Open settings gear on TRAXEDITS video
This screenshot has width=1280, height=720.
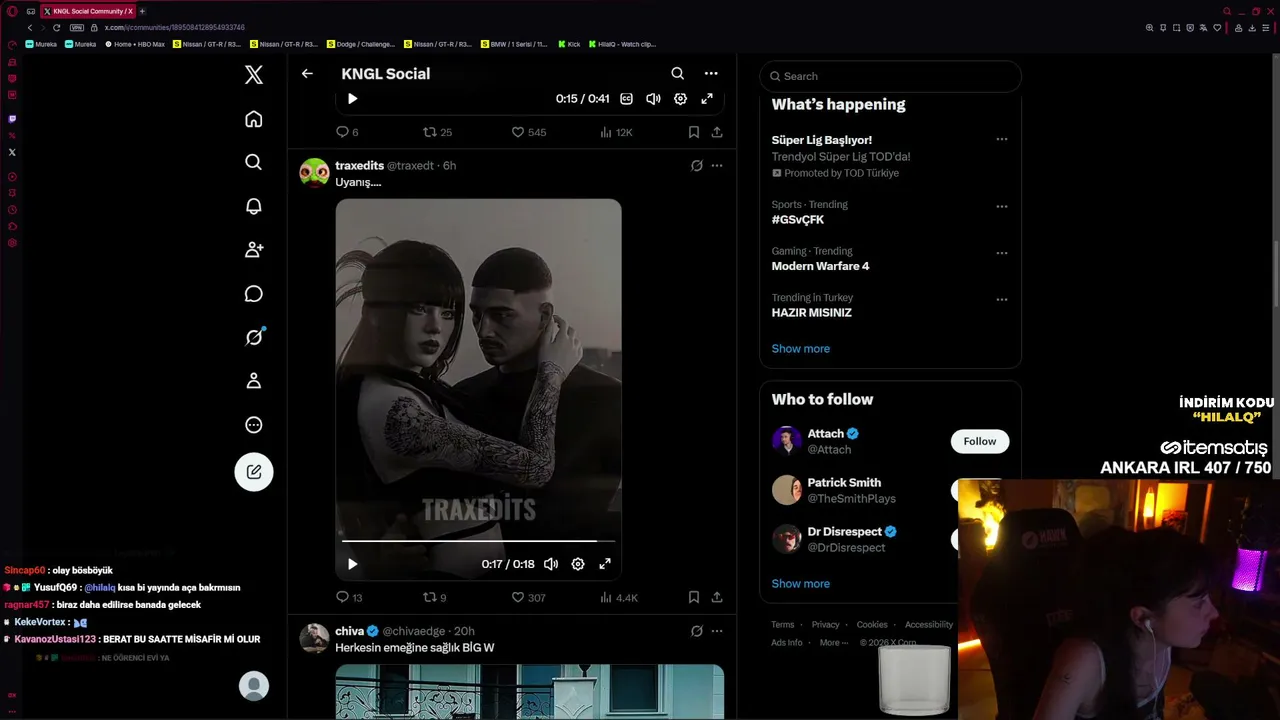pos(578,564)
